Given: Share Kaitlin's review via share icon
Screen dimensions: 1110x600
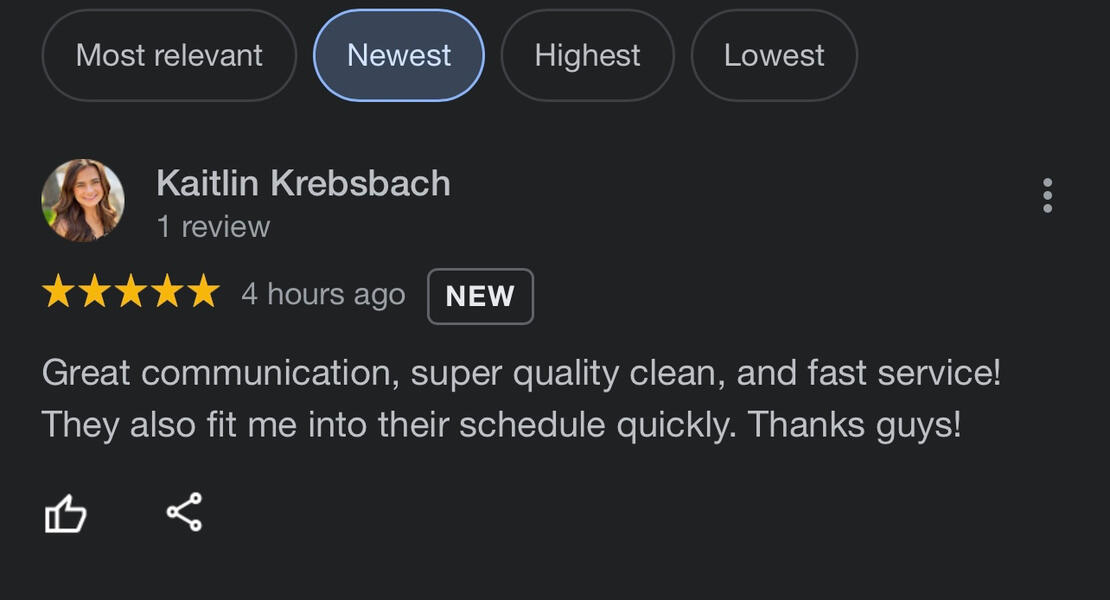Looking at the screenshot, I should 184,512.
